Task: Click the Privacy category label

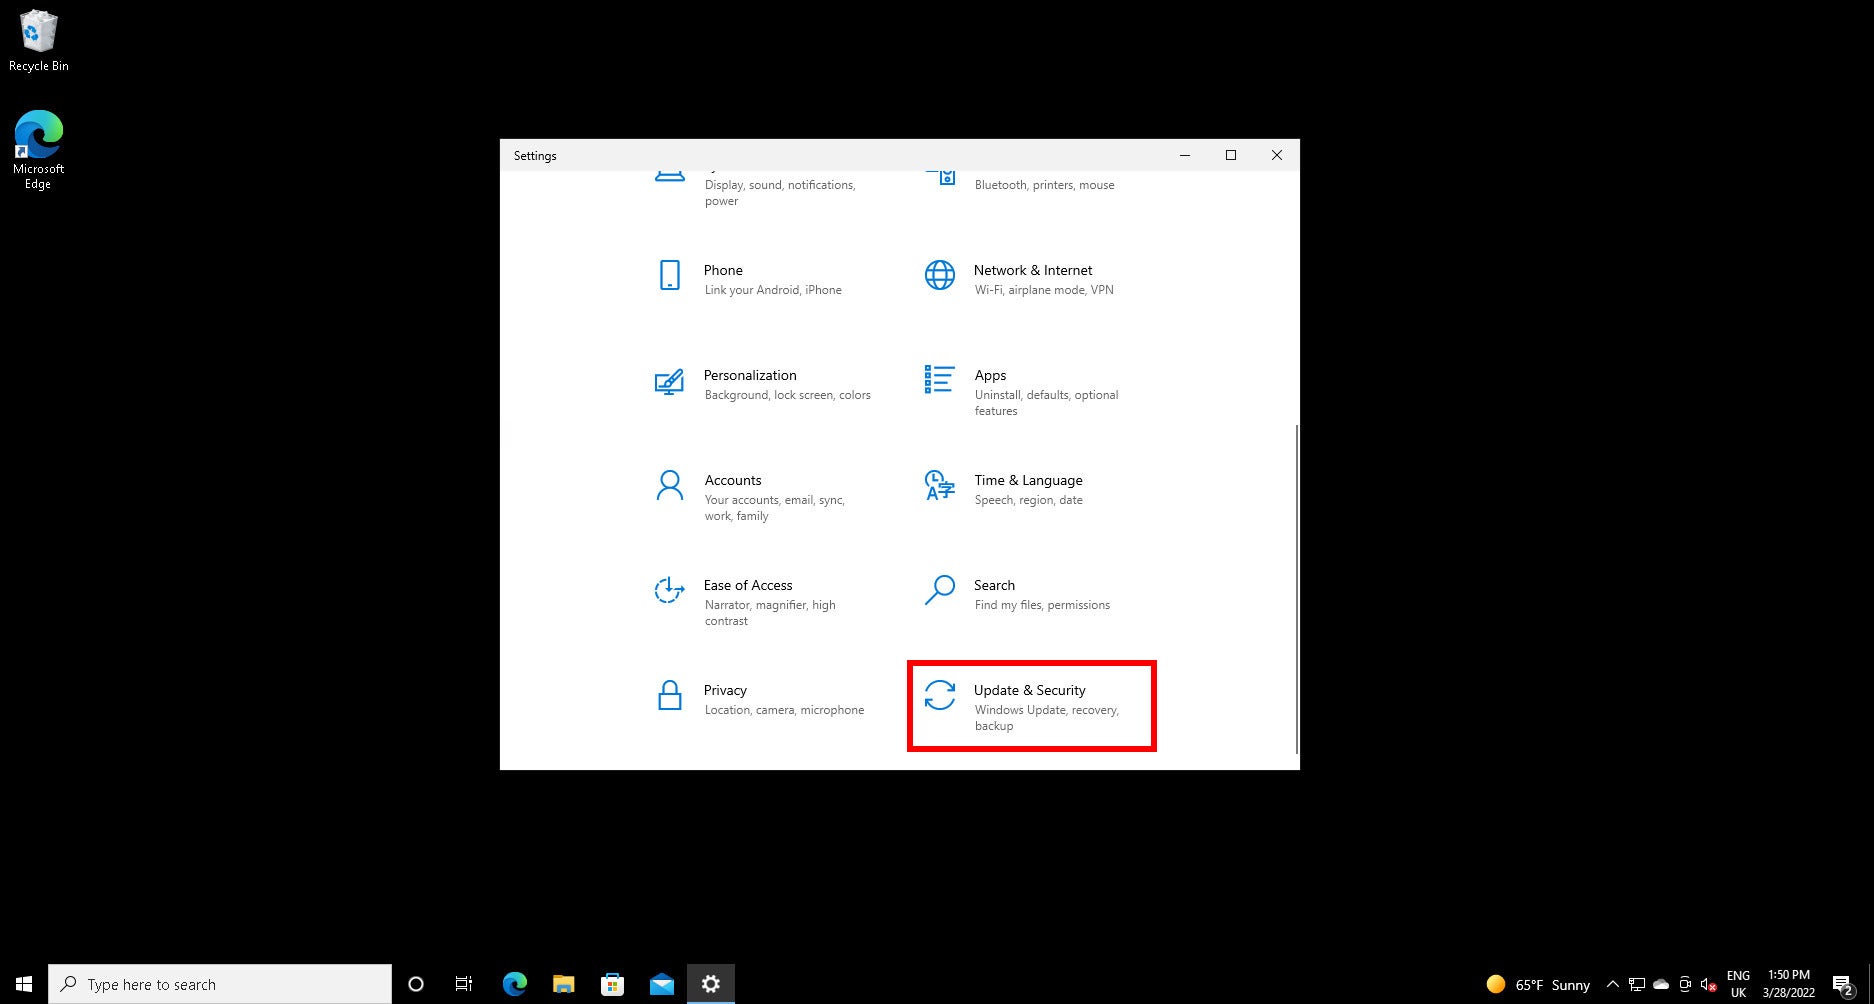Action: point(725,690)
